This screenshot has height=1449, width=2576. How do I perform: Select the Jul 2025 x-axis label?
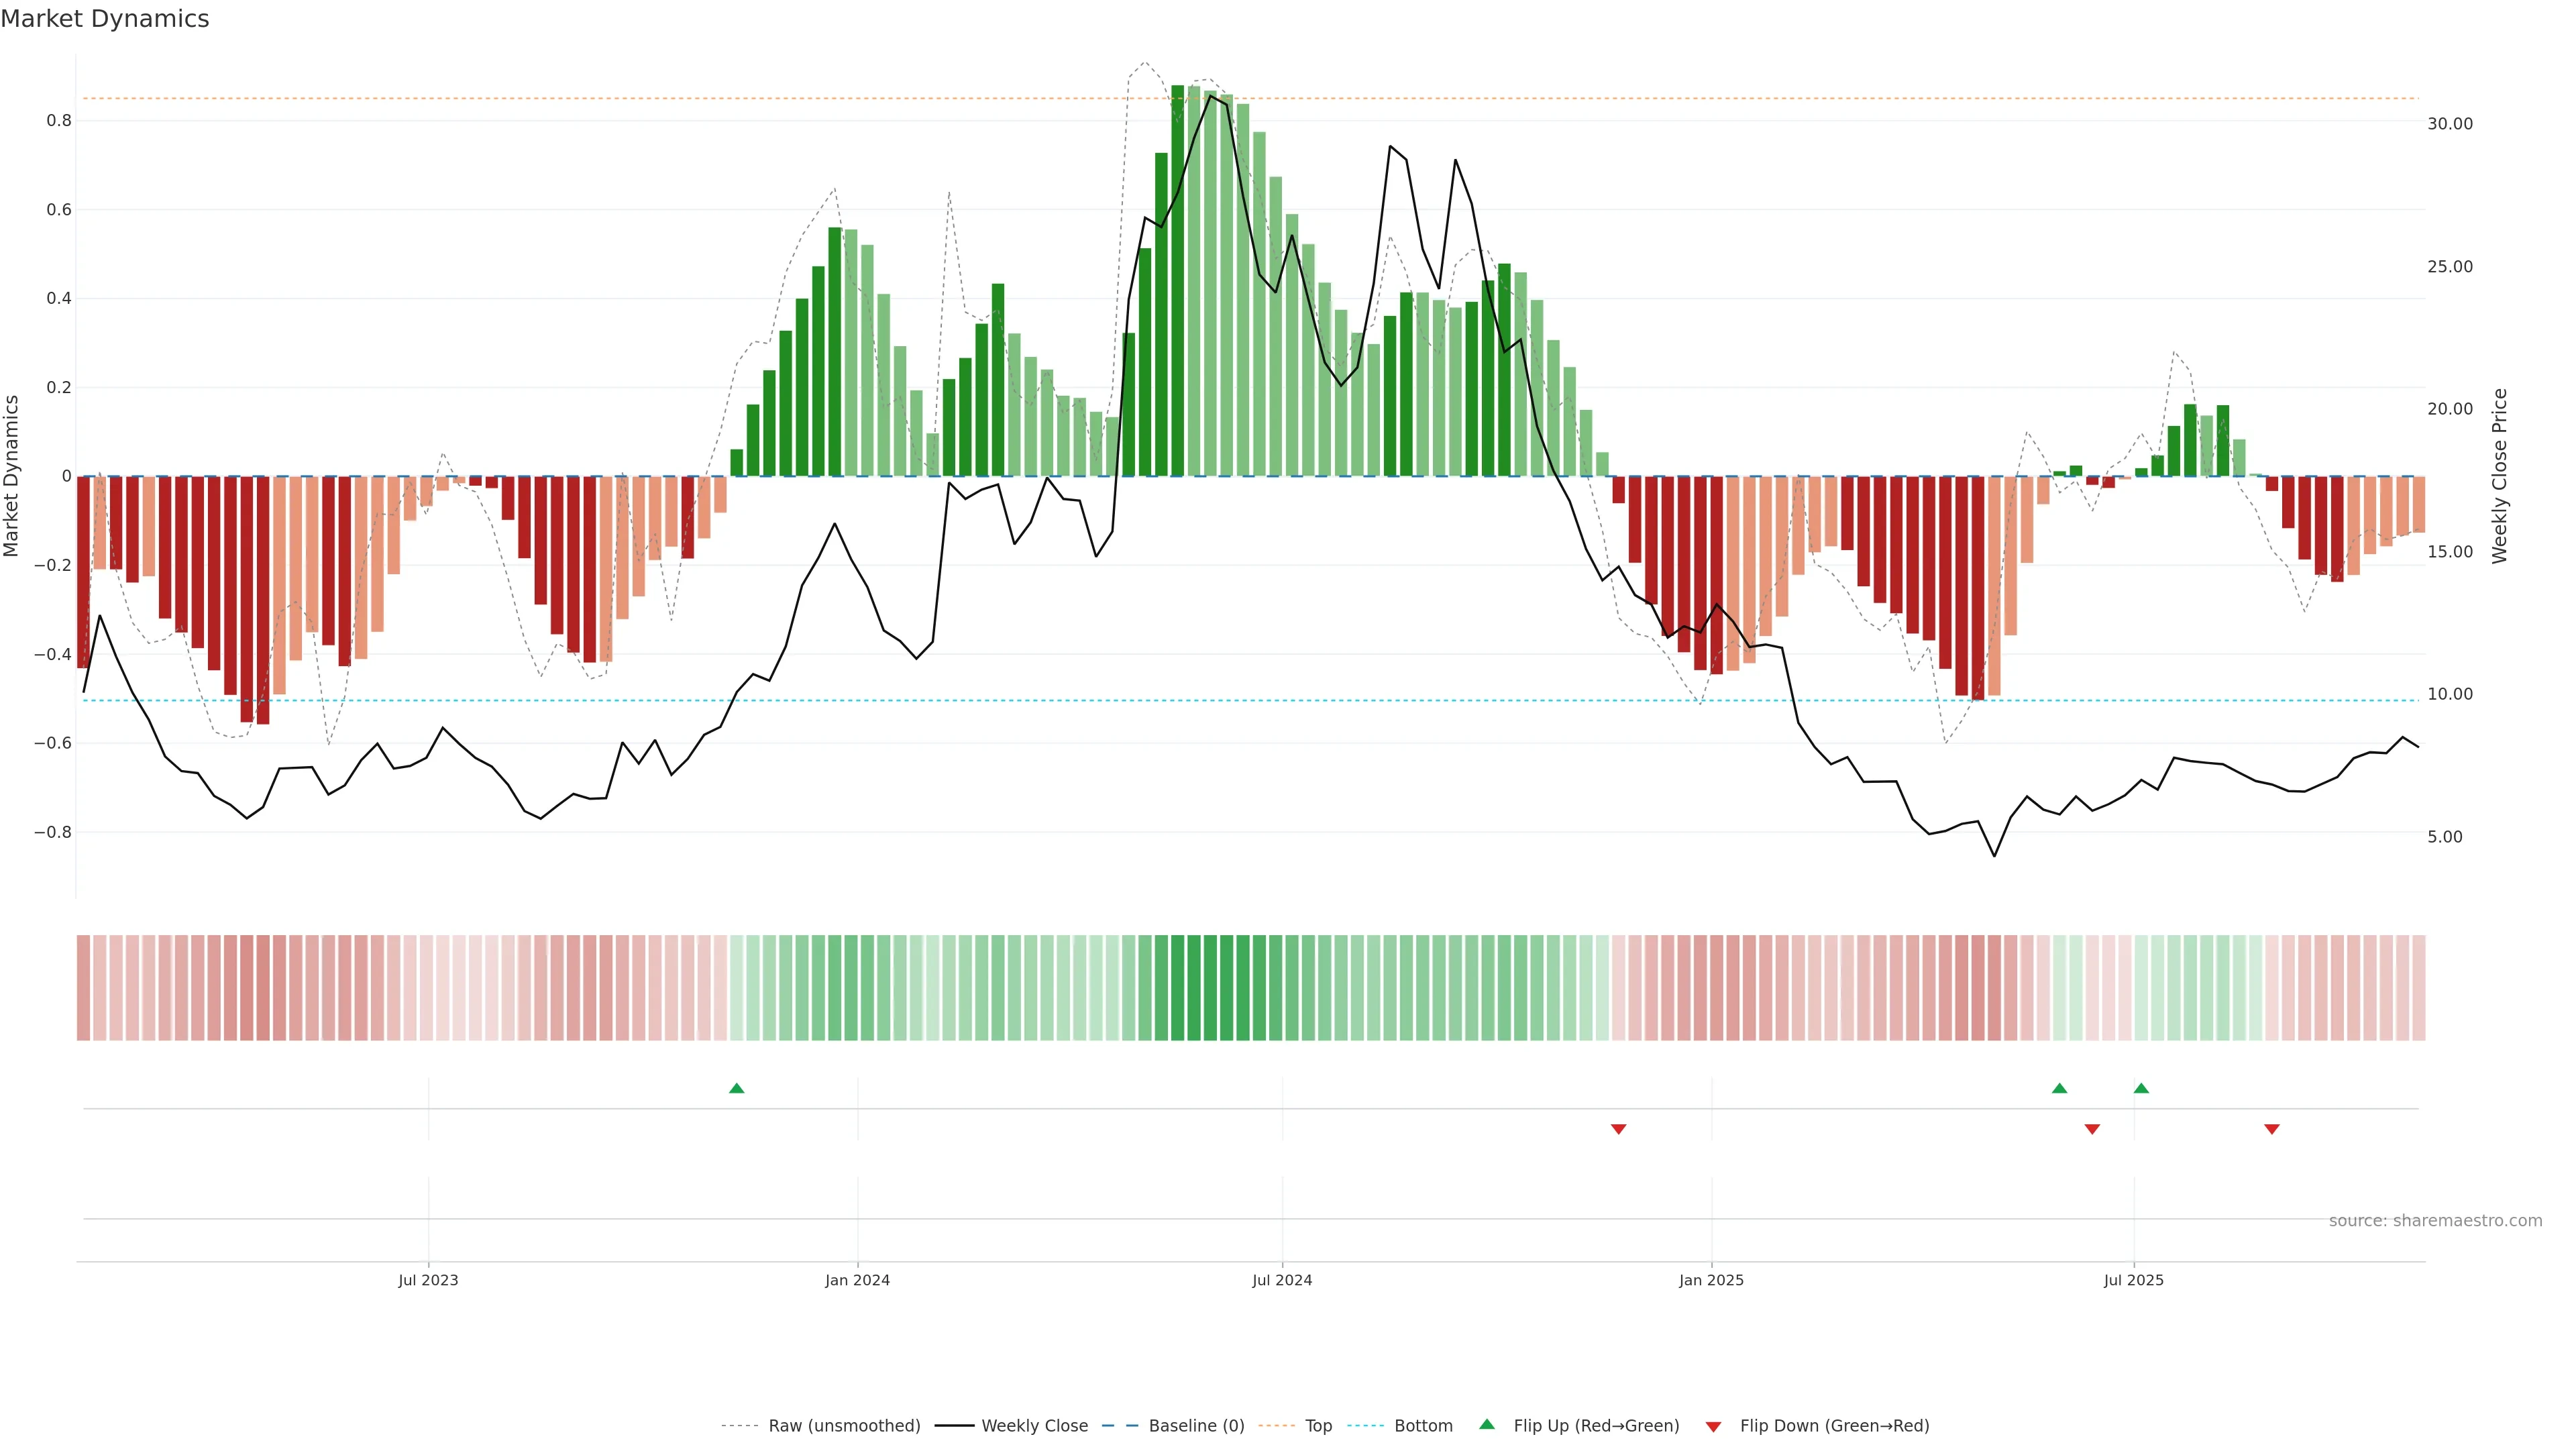tap(2133, 1280)
